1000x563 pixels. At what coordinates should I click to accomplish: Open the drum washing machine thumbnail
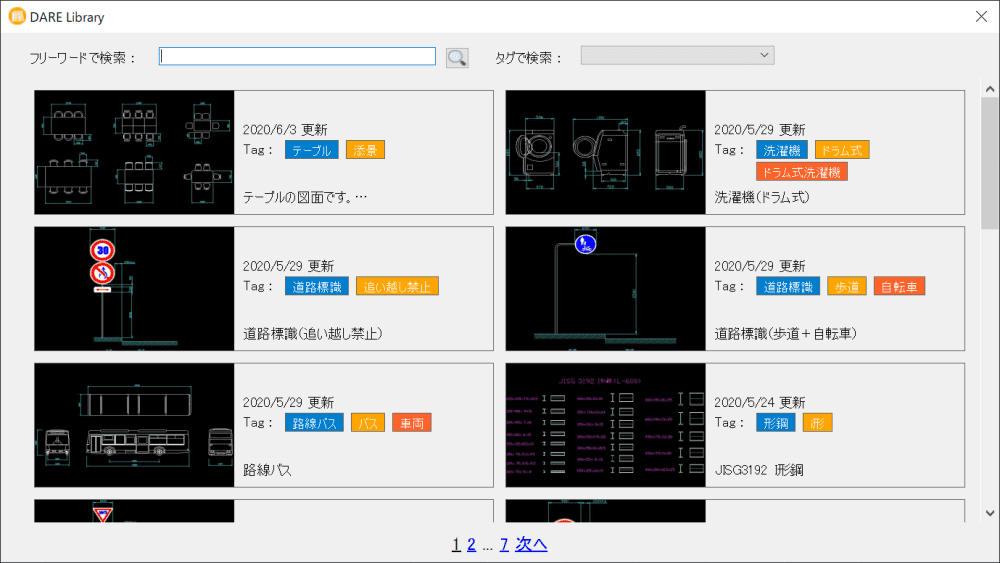tap(606, 152)
